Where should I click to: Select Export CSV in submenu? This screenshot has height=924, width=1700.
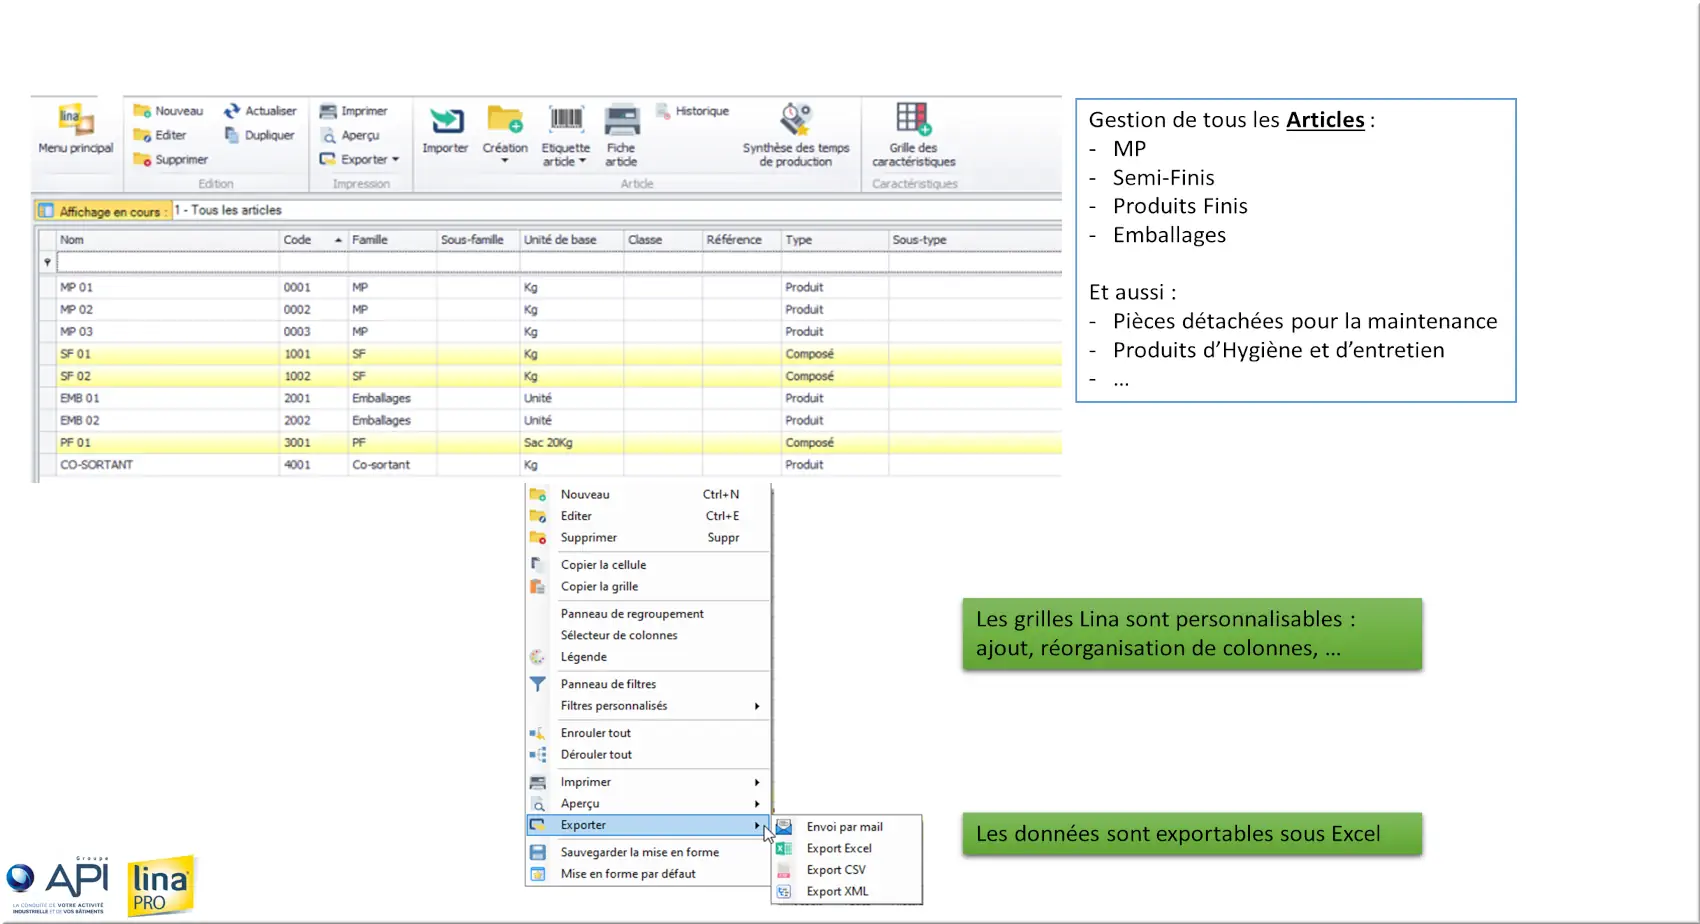coord(847,870)
